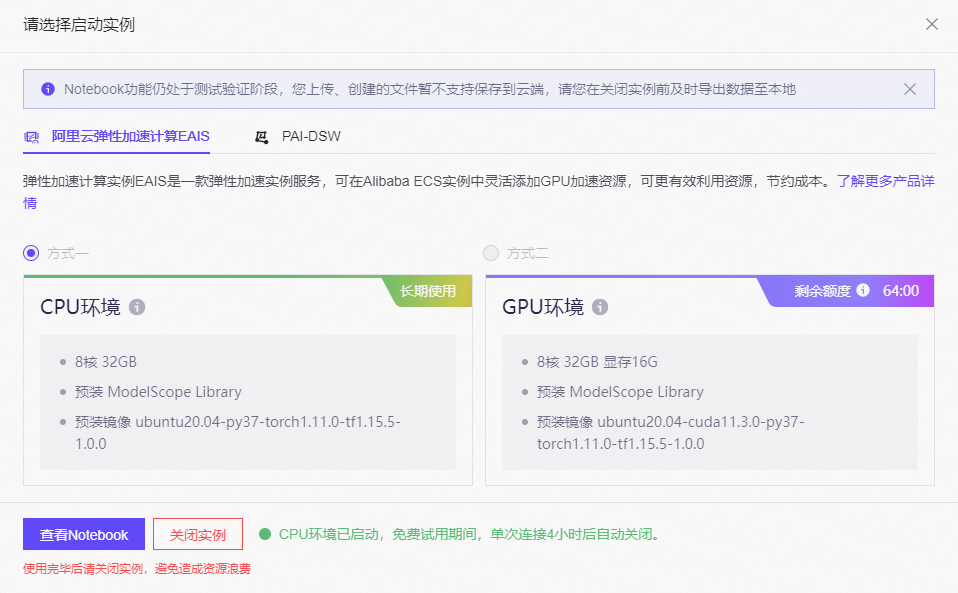Click the PAI-DSW tab icon

pos(261,137)
